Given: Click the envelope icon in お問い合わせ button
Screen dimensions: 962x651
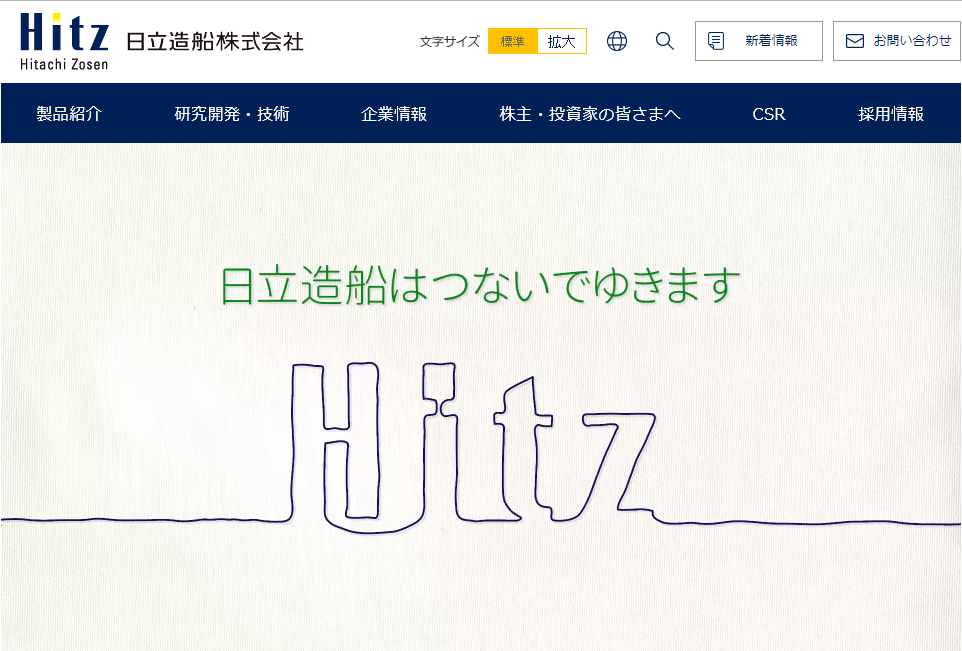Looking at the screenshot, I should [855, 41].
